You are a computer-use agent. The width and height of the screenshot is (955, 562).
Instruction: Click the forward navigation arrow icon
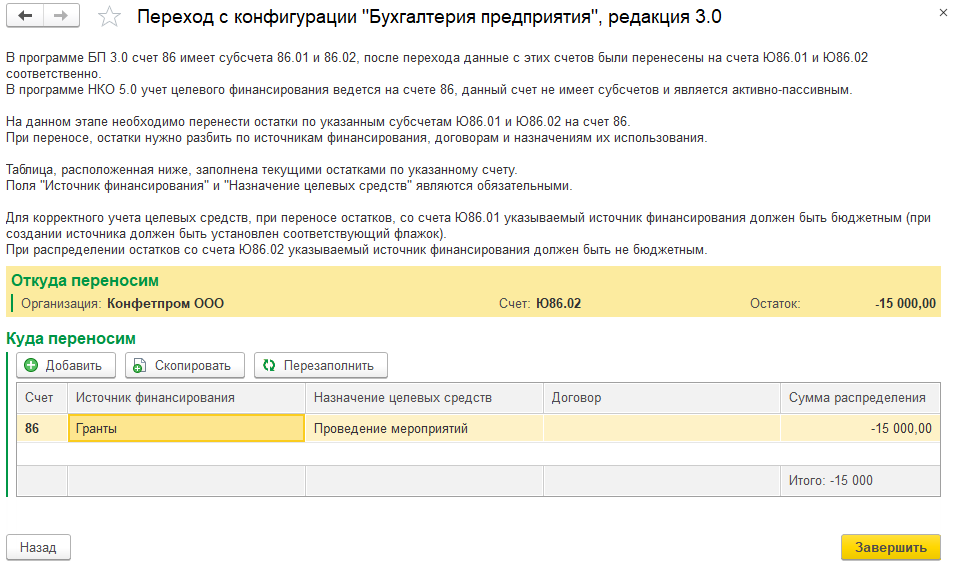tap(62, 17)
